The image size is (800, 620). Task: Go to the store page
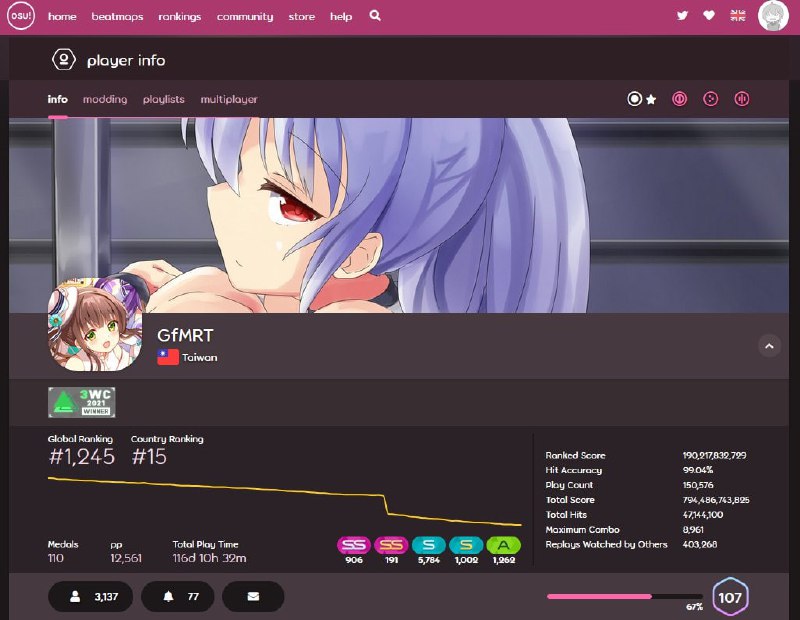[302, 16]
